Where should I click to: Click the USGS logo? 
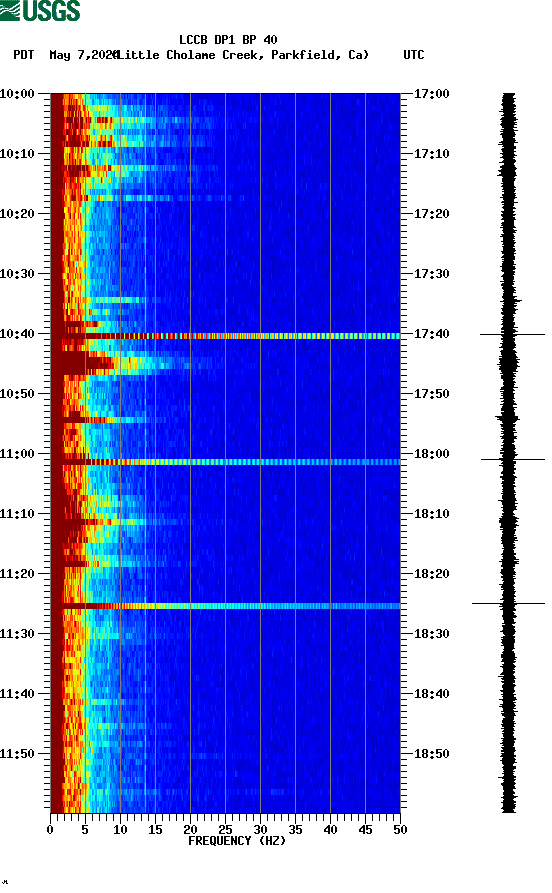(x=40, y=11)
